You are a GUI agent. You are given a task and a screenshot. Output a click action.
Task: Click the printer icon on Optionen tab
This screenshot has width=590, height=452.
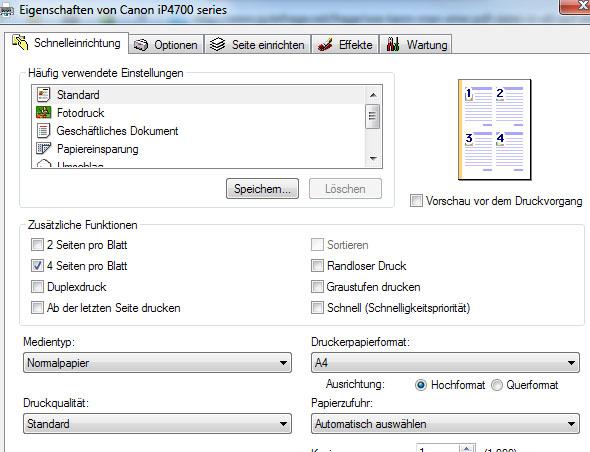[141, 45]
